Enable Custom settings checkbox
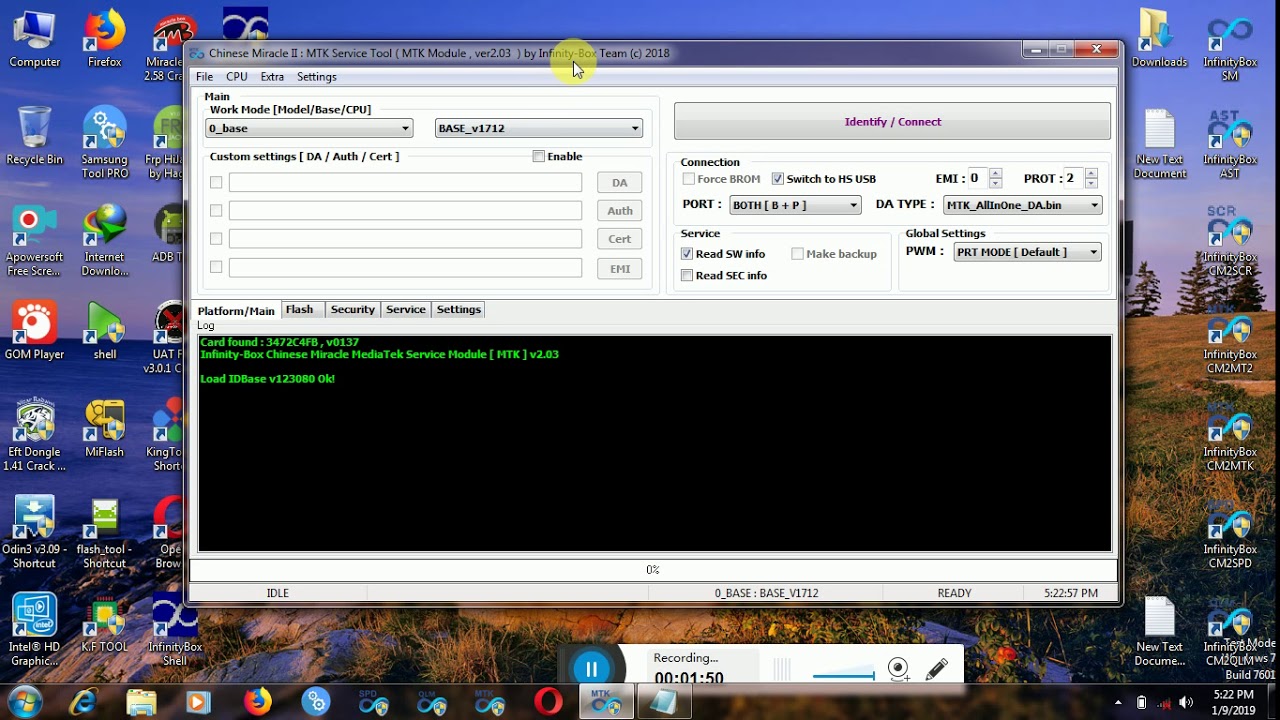 [x=539, y=156]
